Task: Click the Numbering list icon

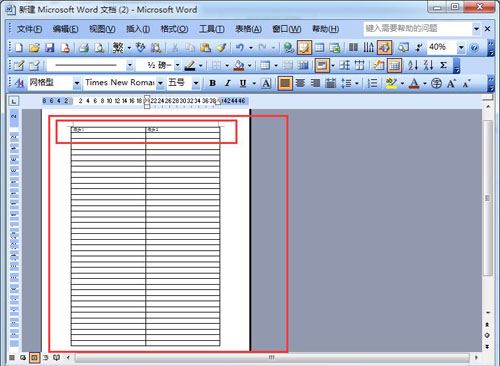Action: point(372,83)
